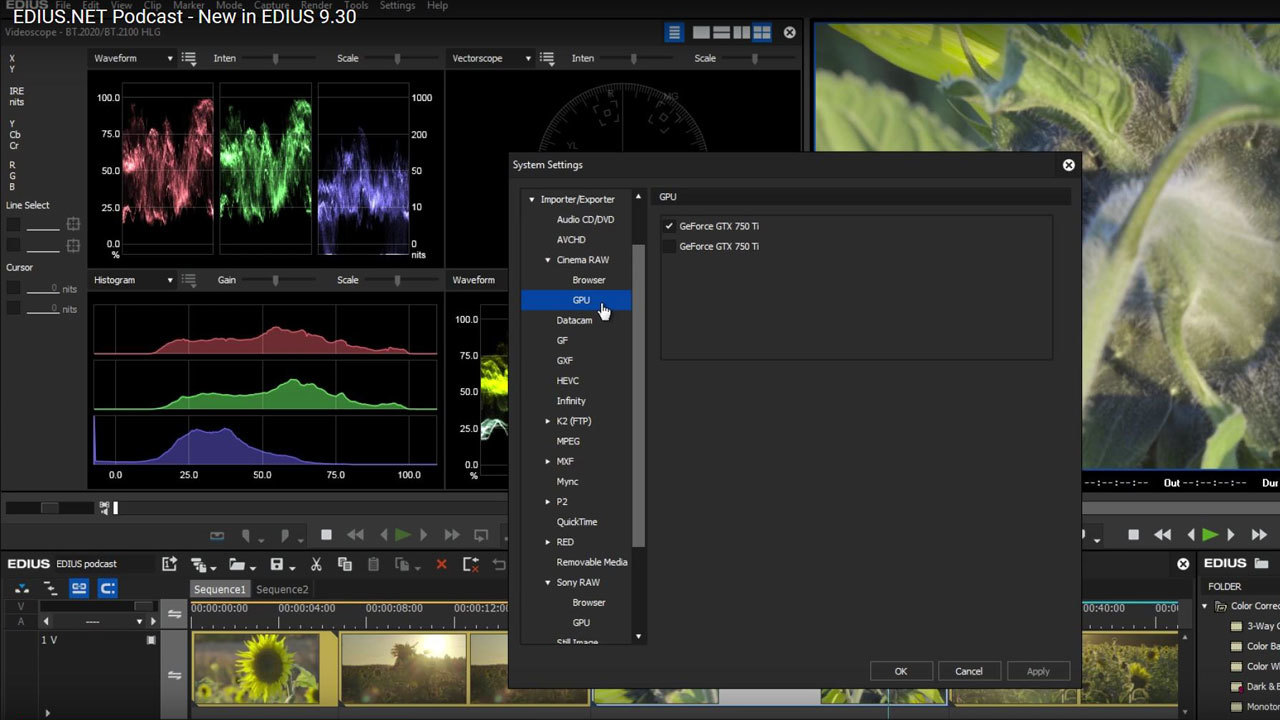Adjust the Histogram Gain slider

coord(276,280)
